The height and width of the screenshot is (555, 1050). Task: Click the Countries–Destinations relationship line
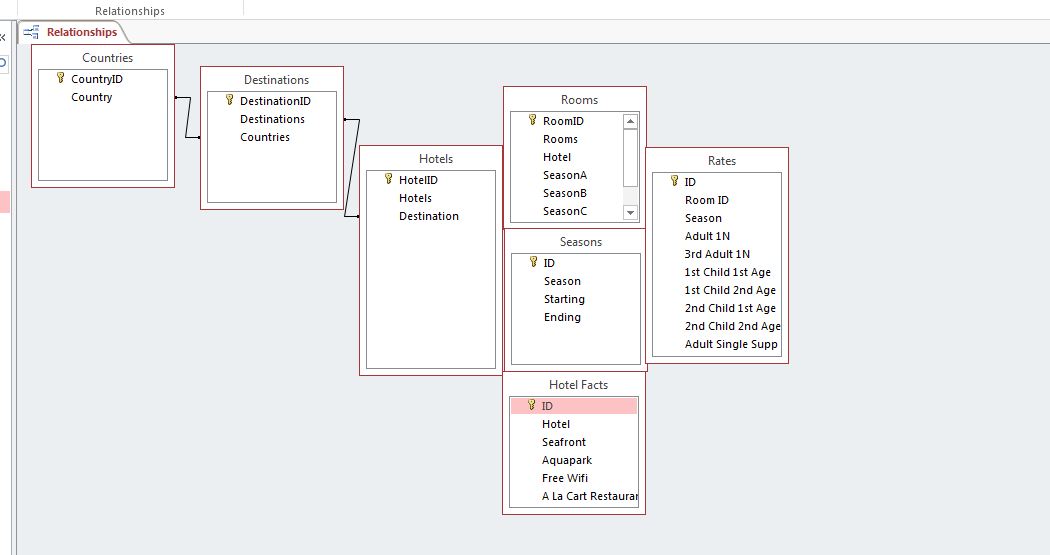pyautogui.click(x=188, y=117)
